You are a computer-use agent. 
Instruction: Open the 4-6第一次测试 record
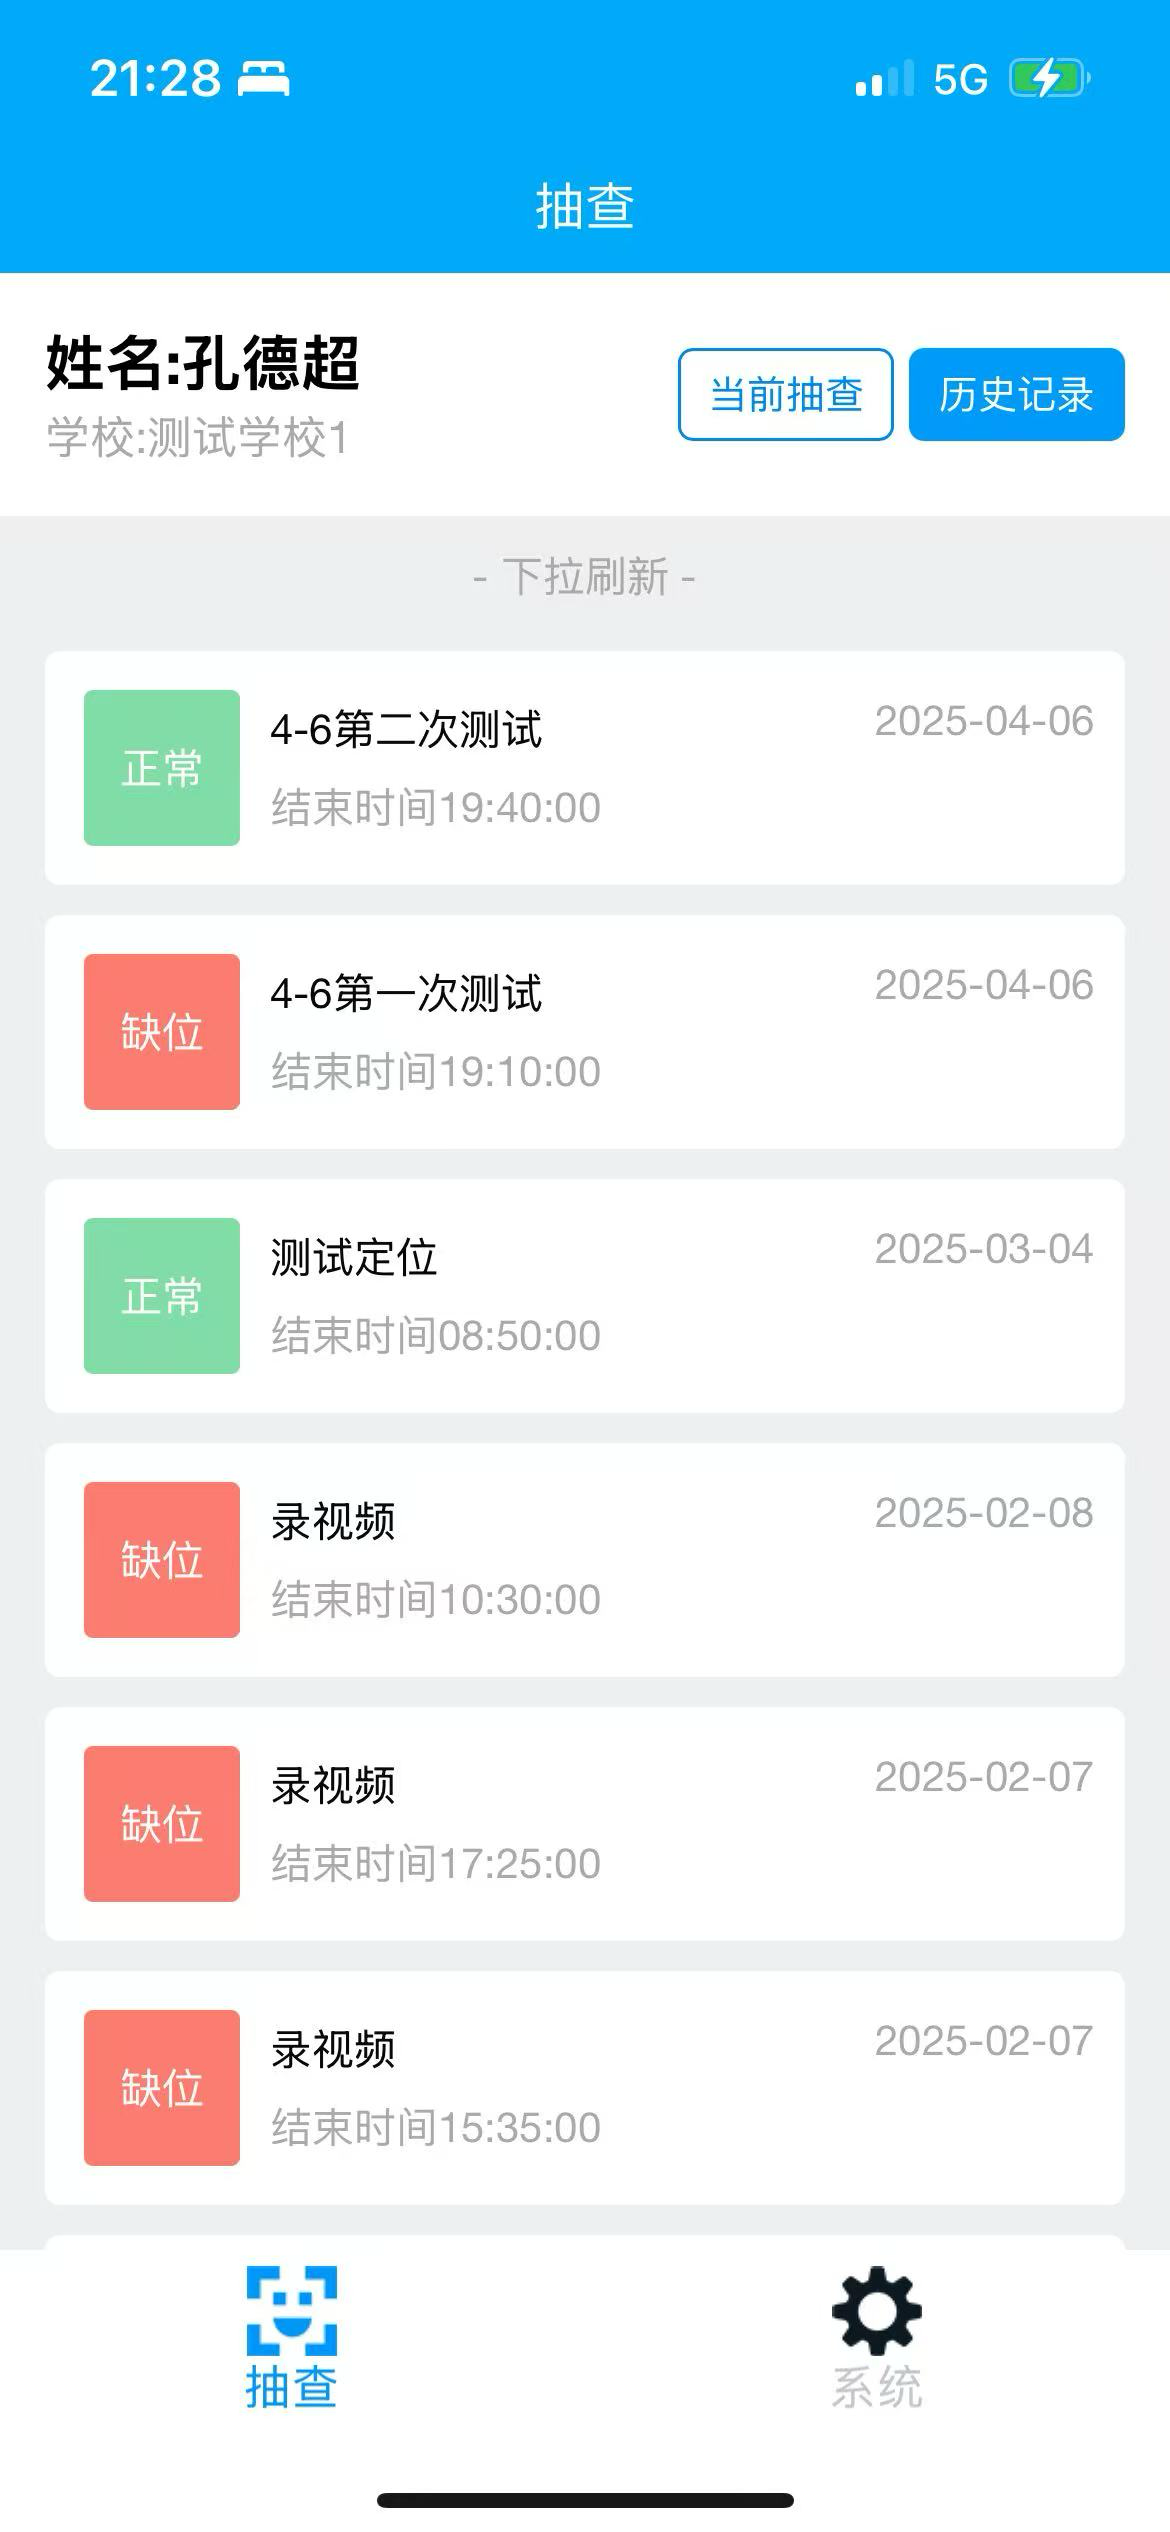coord(585,1032)
